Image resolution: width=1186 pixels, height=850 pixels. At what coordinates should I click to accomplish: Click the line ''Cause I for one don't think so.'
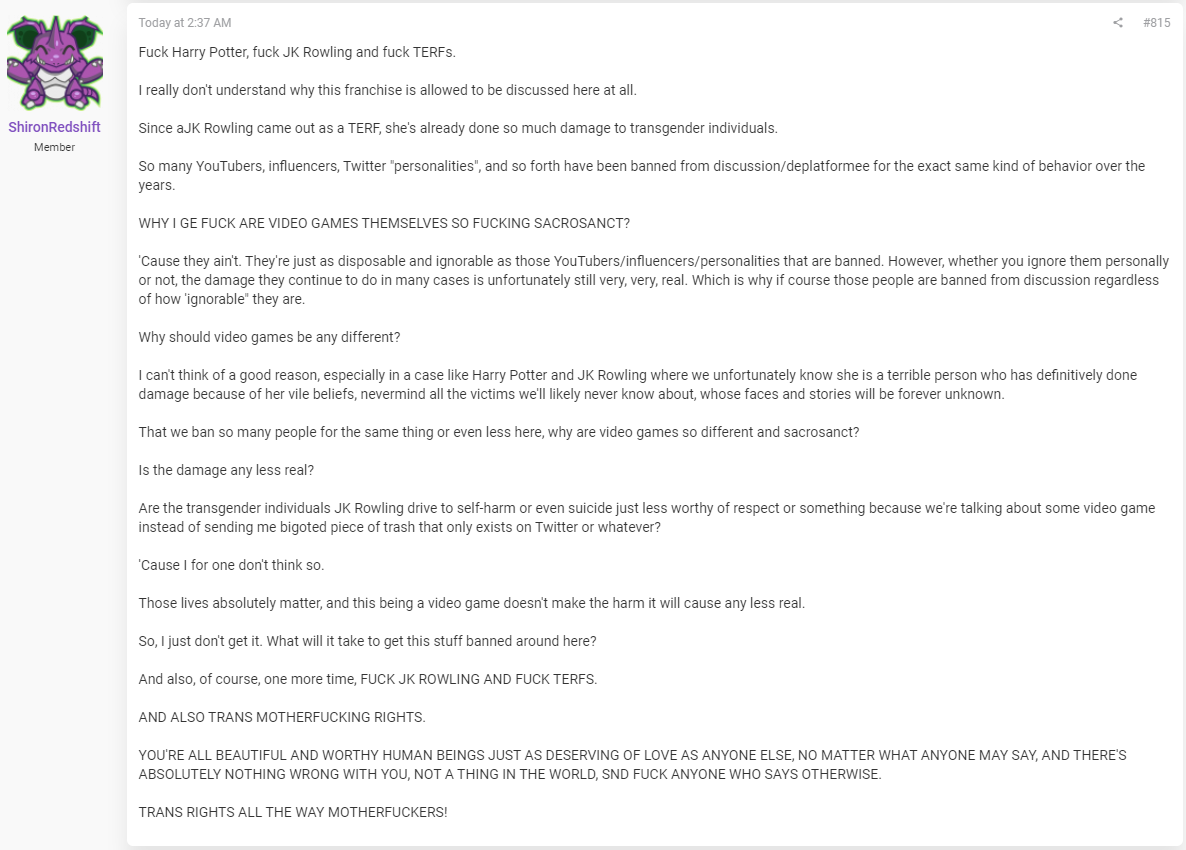point(231,565)
